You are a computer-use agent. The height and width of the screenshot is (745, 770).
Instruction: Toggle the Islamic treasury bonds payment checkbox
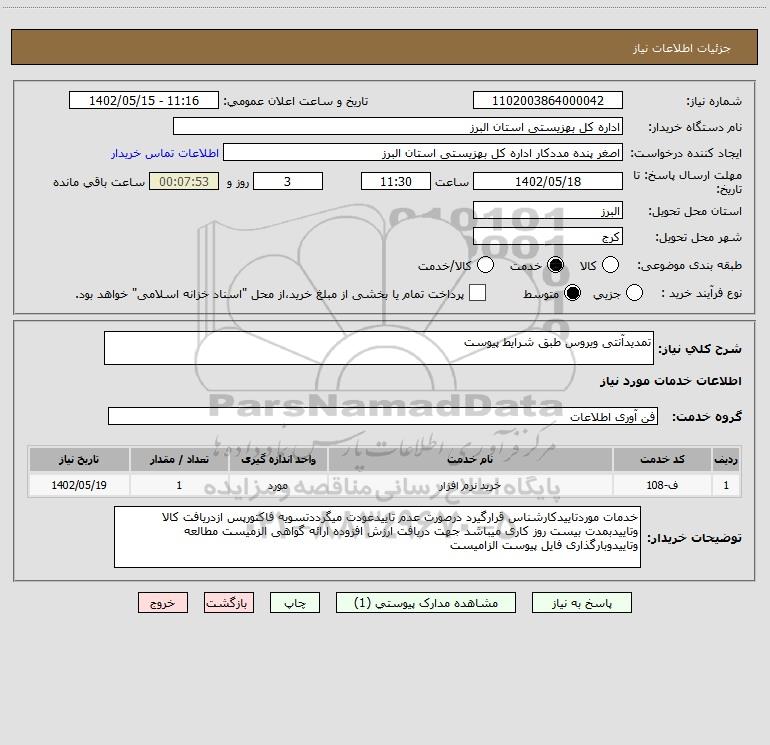[x=477, y=293]
